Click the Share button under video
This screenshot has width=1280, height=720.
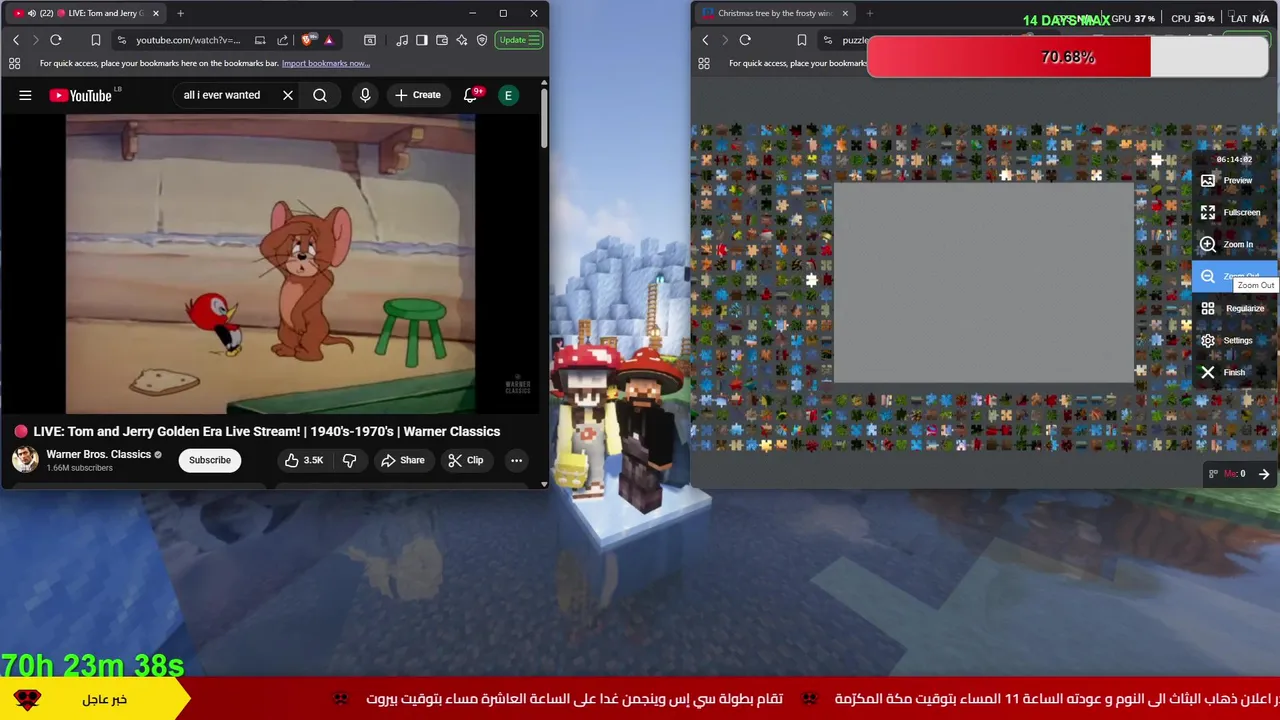coord(402,460)
